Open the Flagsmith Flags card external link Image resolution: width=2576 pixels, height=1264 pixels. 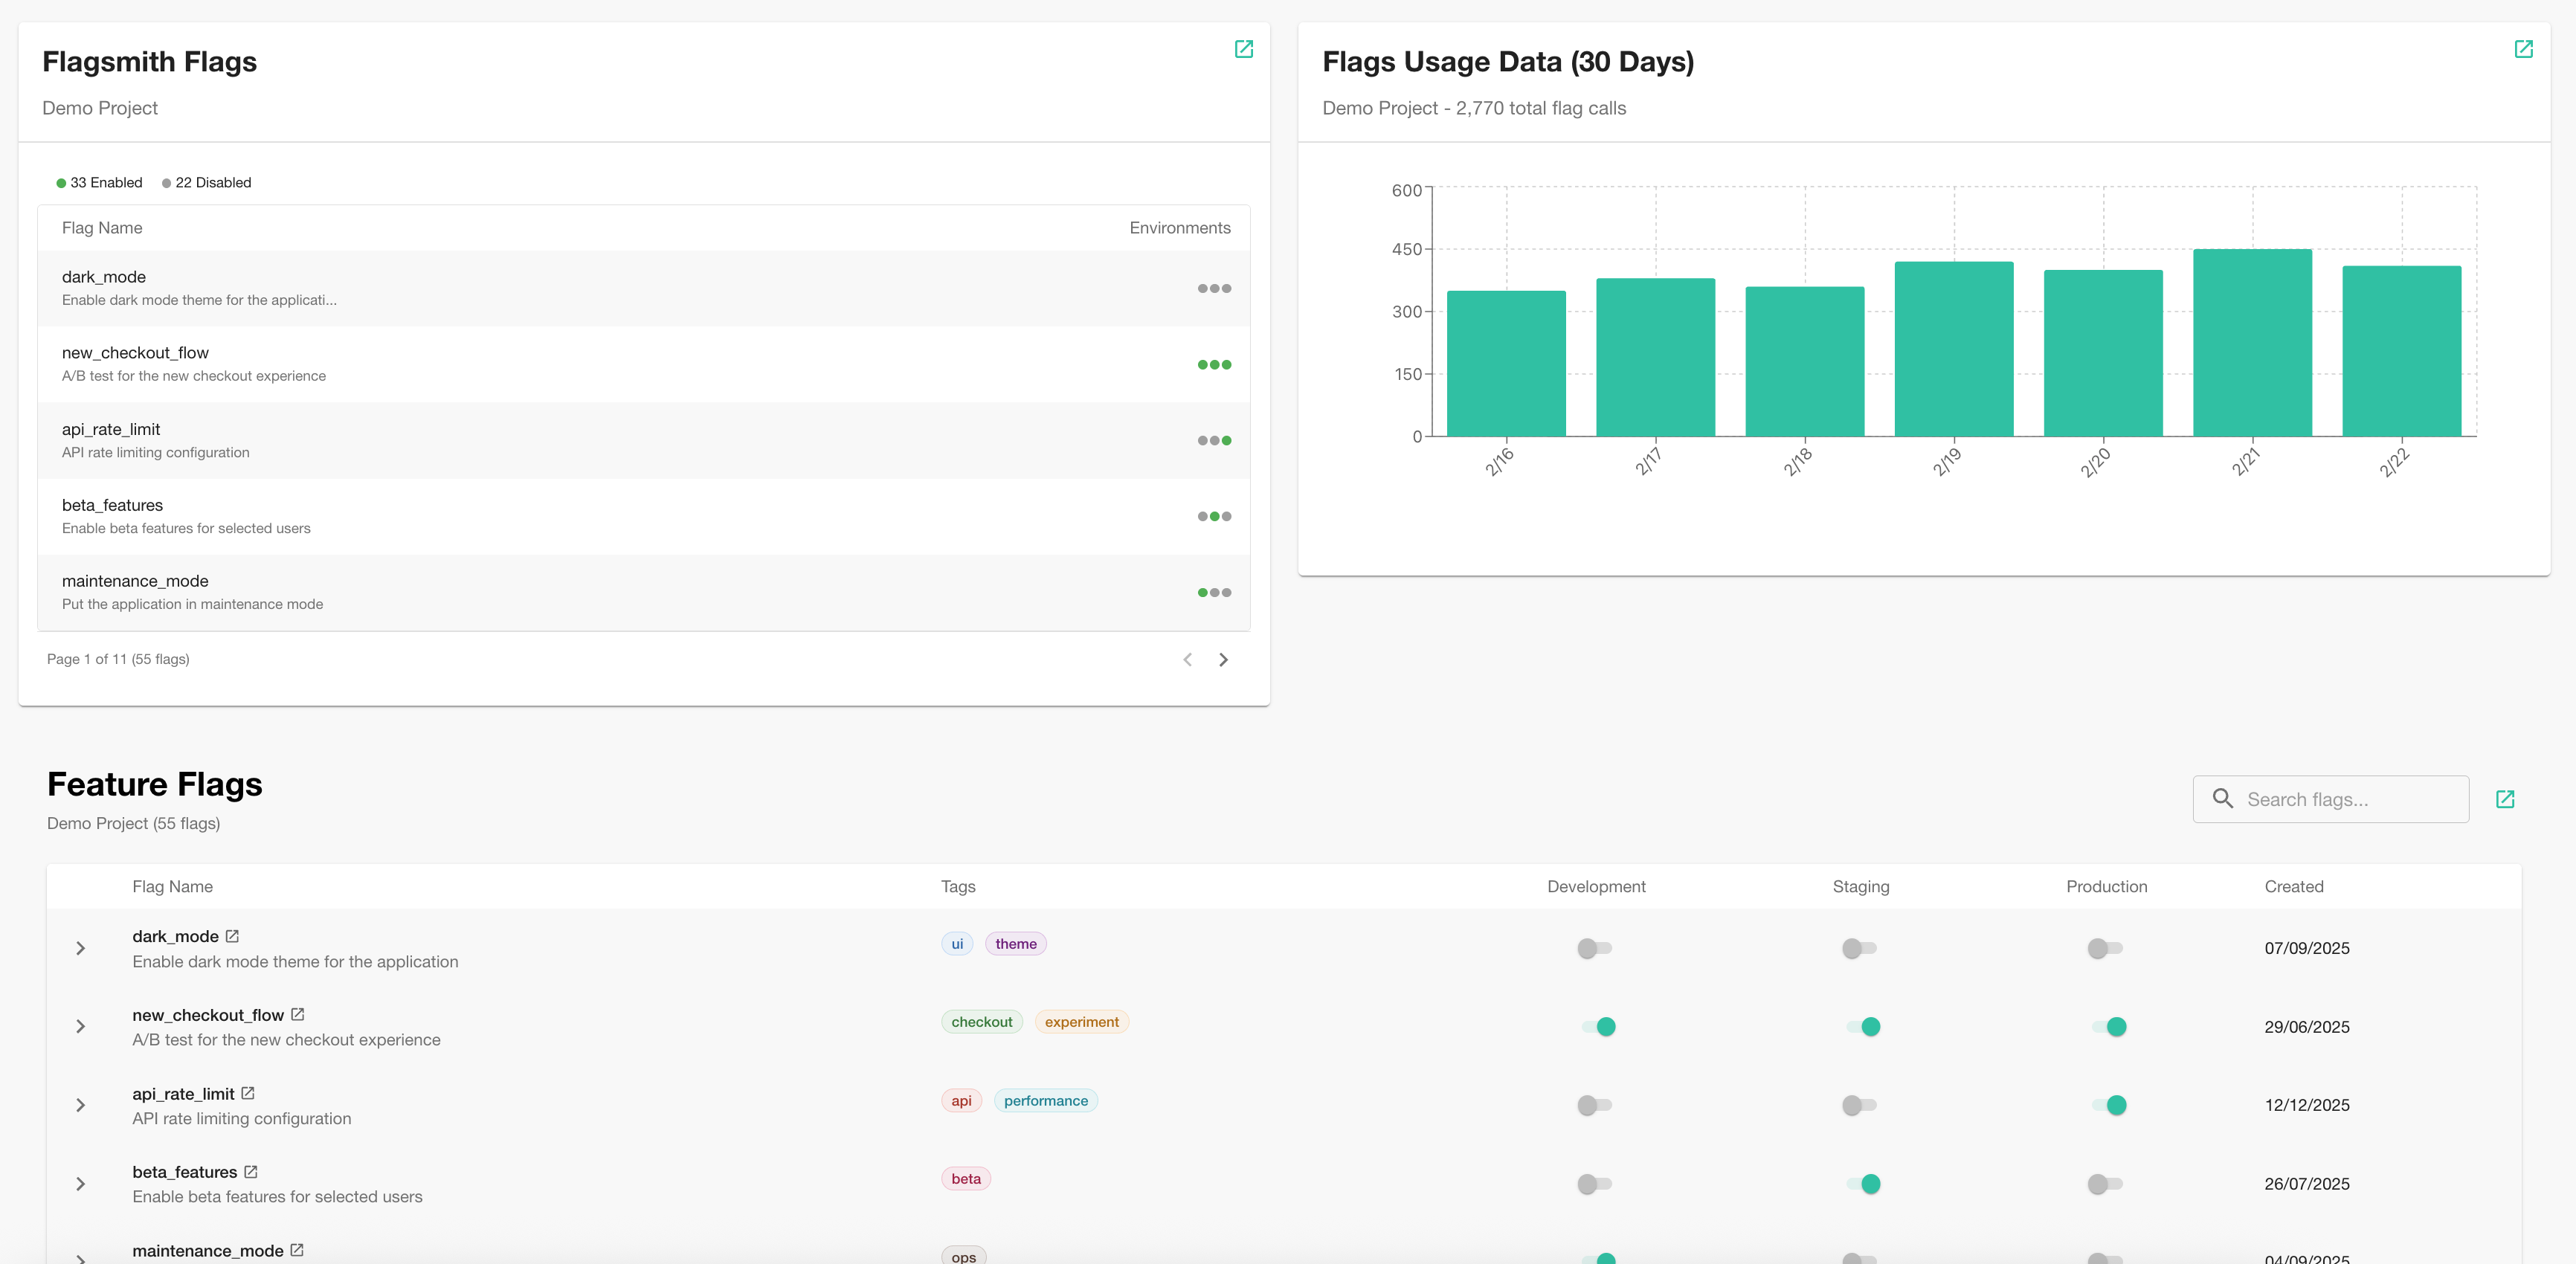(x=1244, y=48)
